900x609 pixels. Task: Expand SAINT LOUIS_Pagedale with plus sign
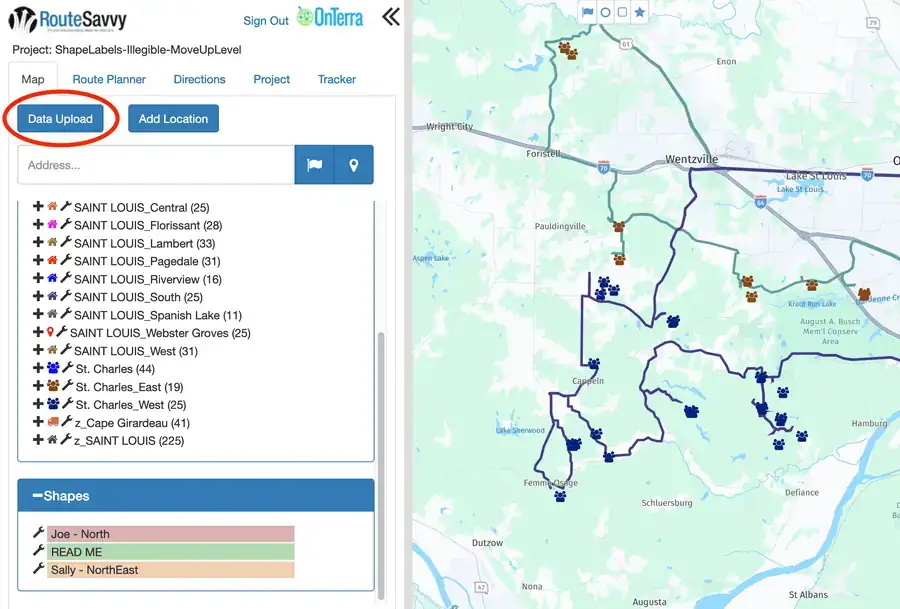pyautogui.click(x=38, y=260)
